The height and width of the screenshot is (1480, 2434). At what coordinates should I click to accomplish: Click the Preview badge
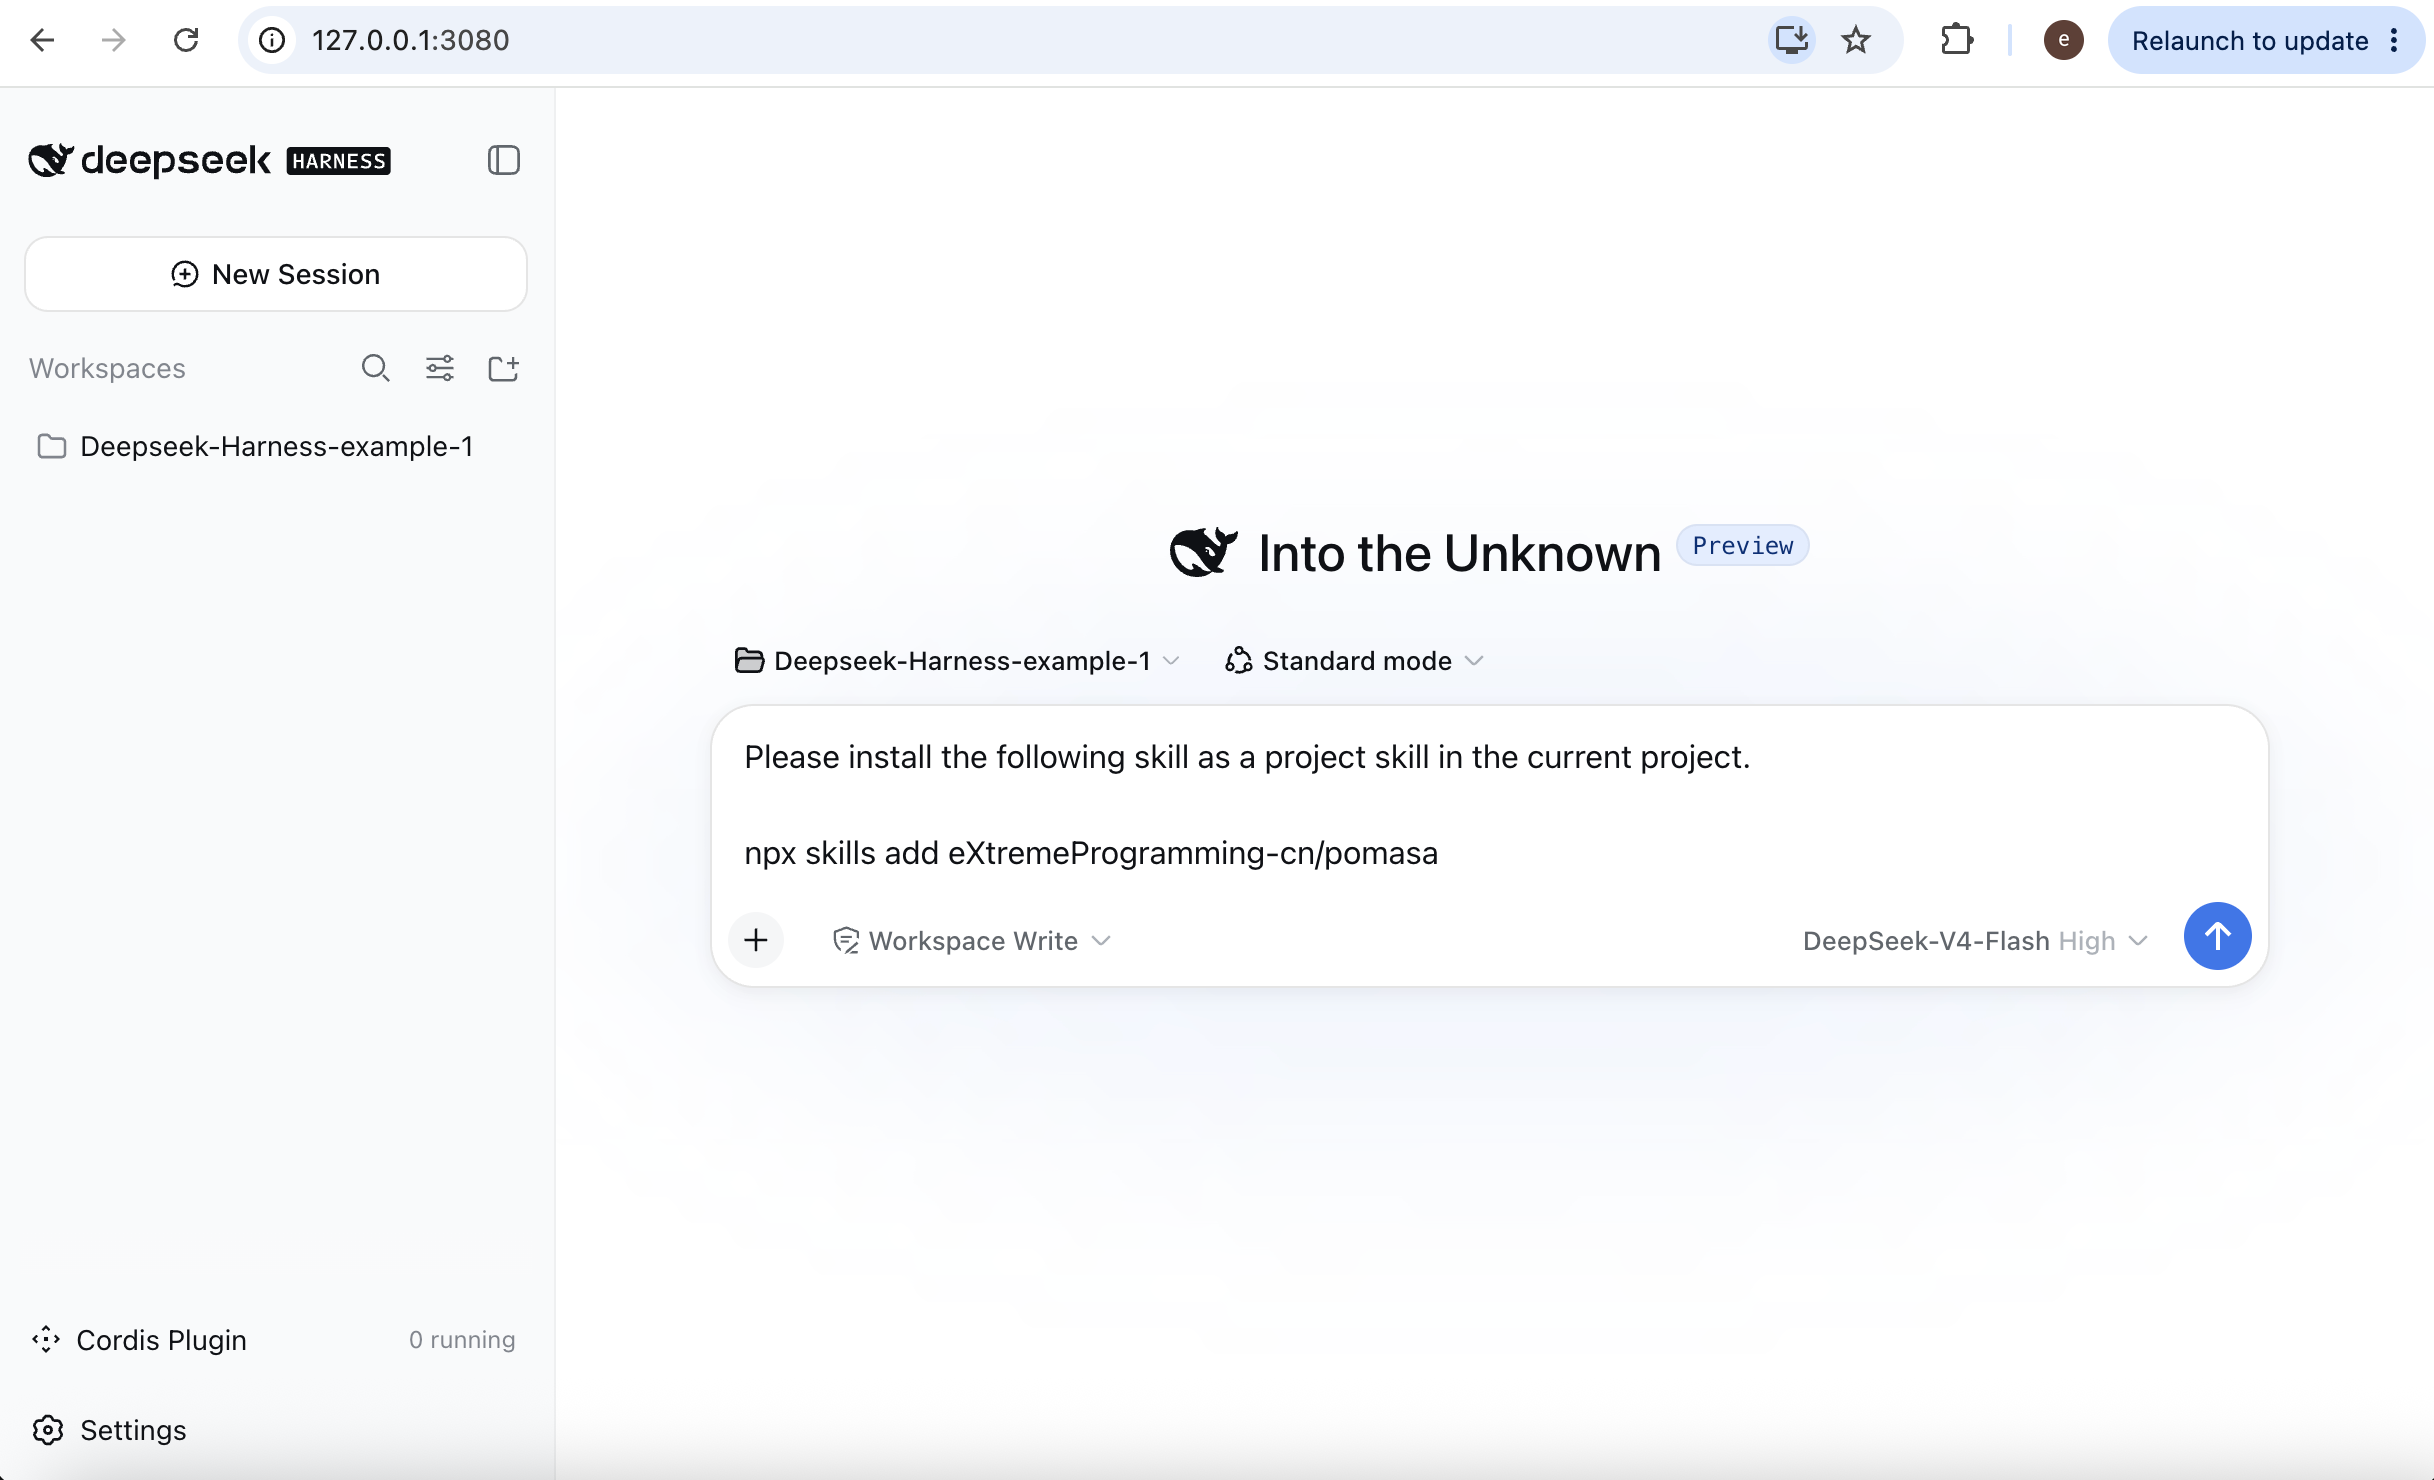click(x=1742, y=545)
